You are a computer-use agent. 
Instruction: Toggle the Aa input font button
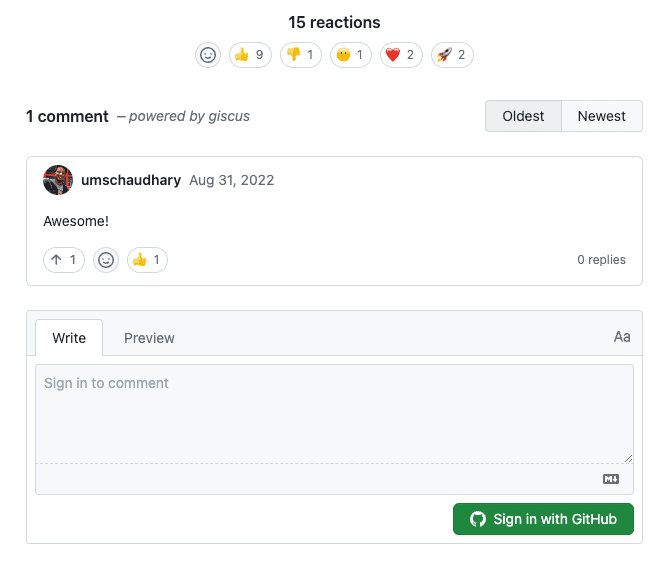622,337
